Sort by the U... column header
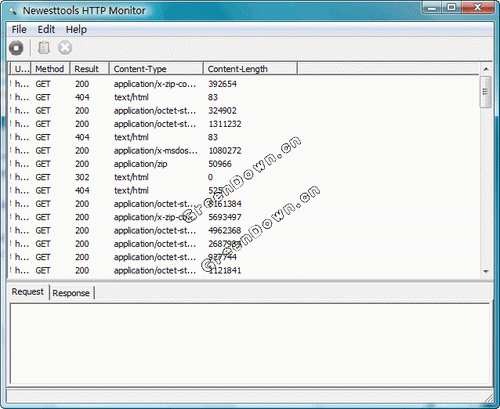Viewport: 500px width, 409px height. point(21,69)
